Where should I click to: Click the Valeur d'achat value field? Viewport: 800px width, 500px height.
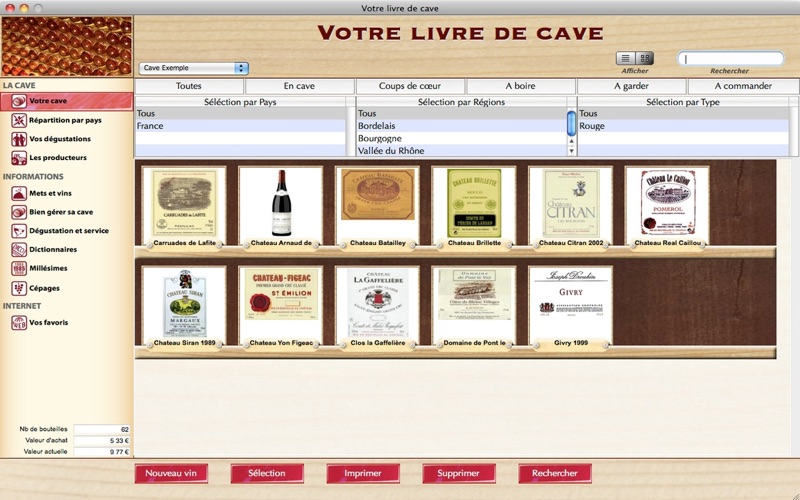102,441
